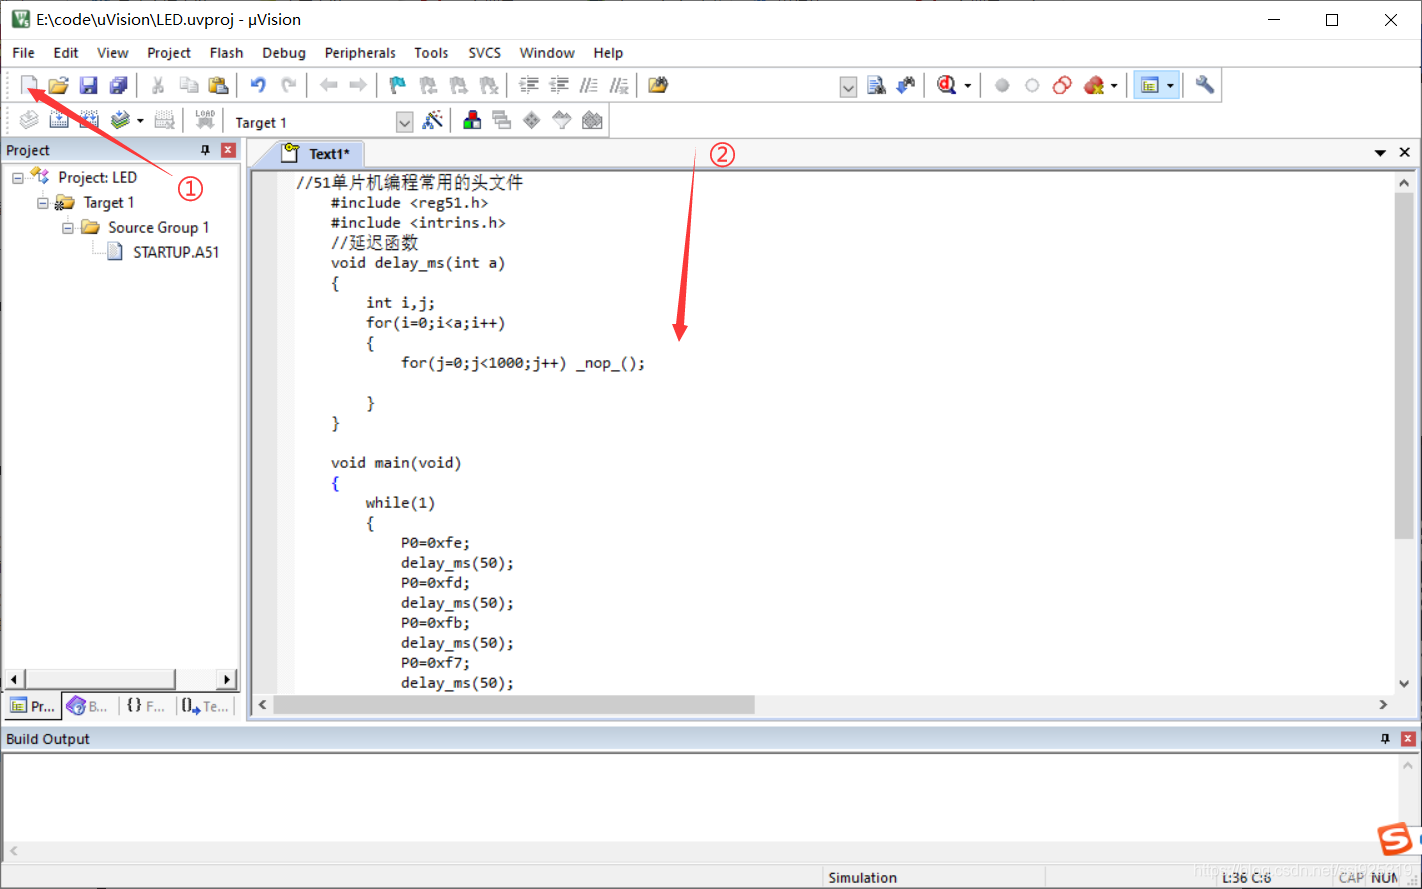Viewport: 1422px width, 889px height.
Task: Launch the Pack Installer icon
Action: pyautogui.click(x=592, y=121)
